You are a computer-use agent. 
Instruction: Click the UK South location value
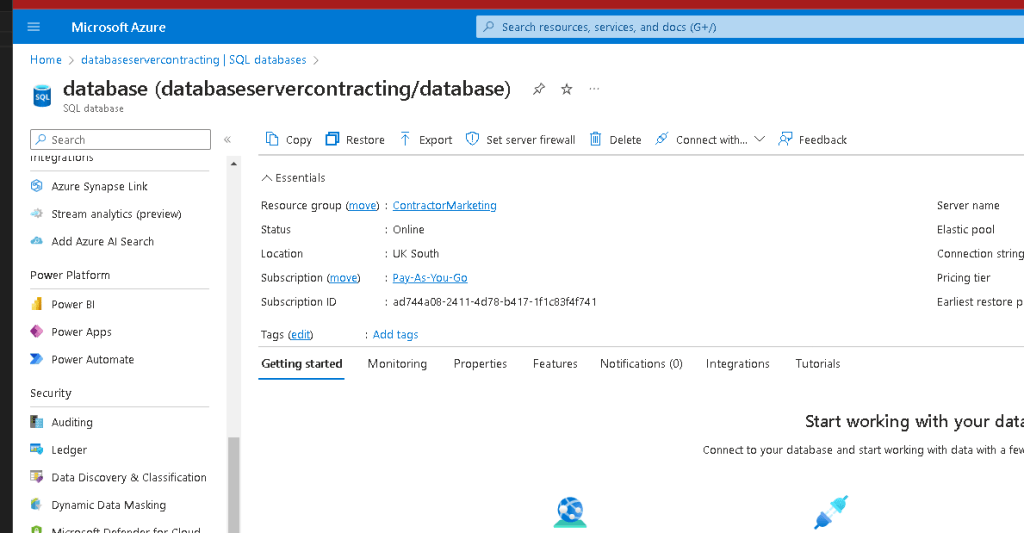[415, 253]
